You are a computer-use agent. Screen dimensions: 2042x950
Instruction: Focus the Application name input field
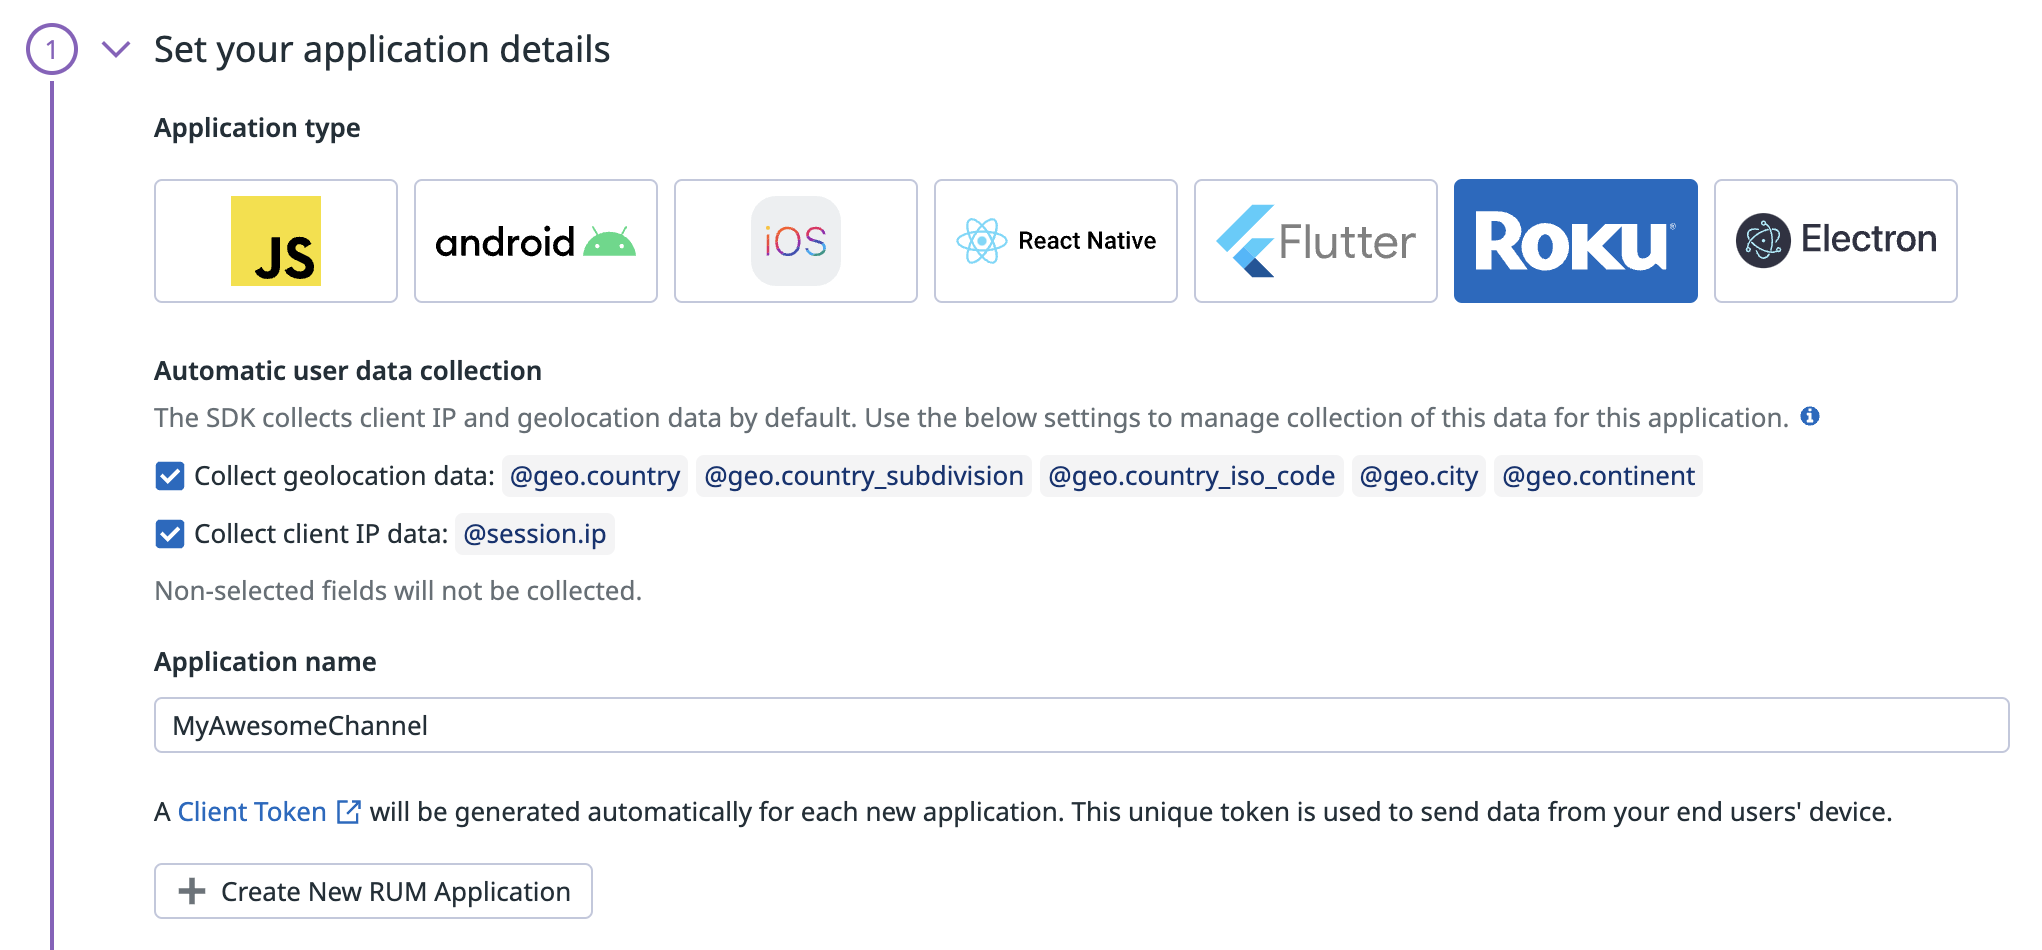(x=1081, y=725)
